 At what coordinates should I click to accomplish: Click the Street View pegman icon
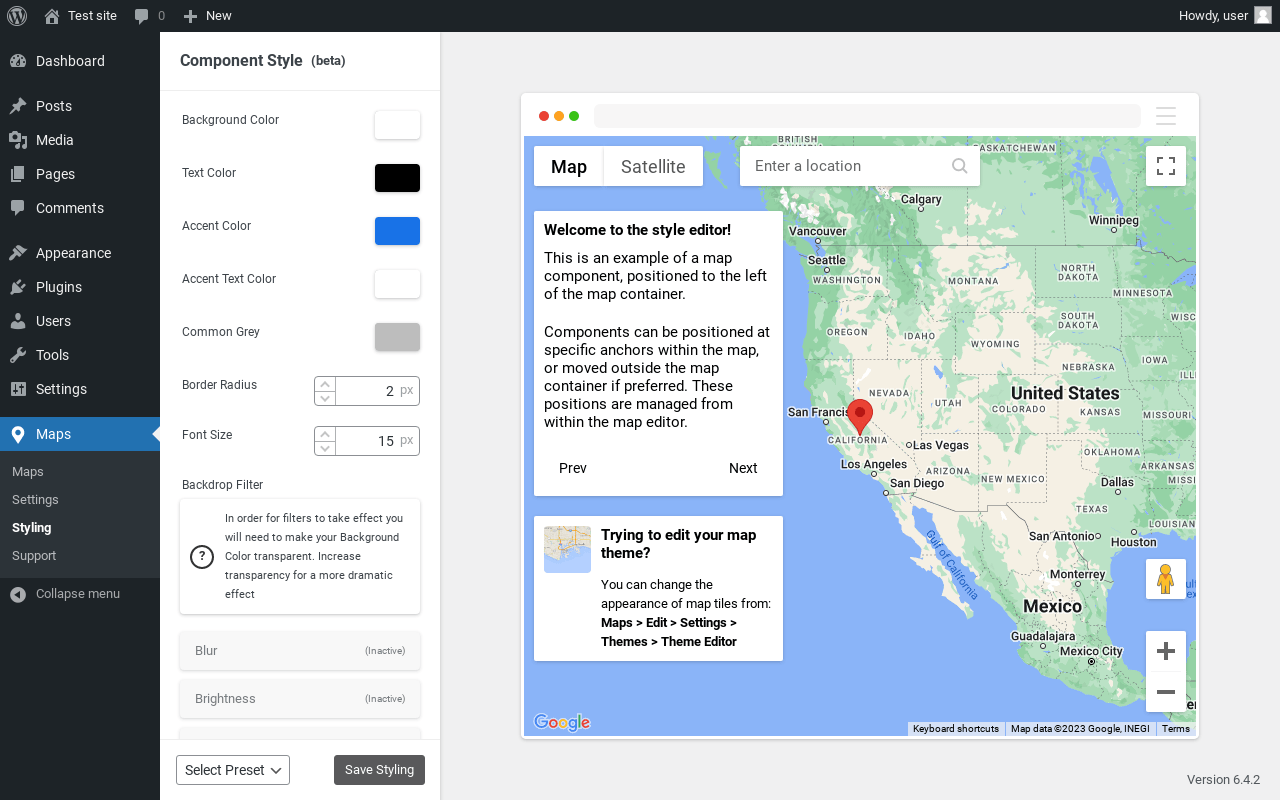(x=1165, y=579)
